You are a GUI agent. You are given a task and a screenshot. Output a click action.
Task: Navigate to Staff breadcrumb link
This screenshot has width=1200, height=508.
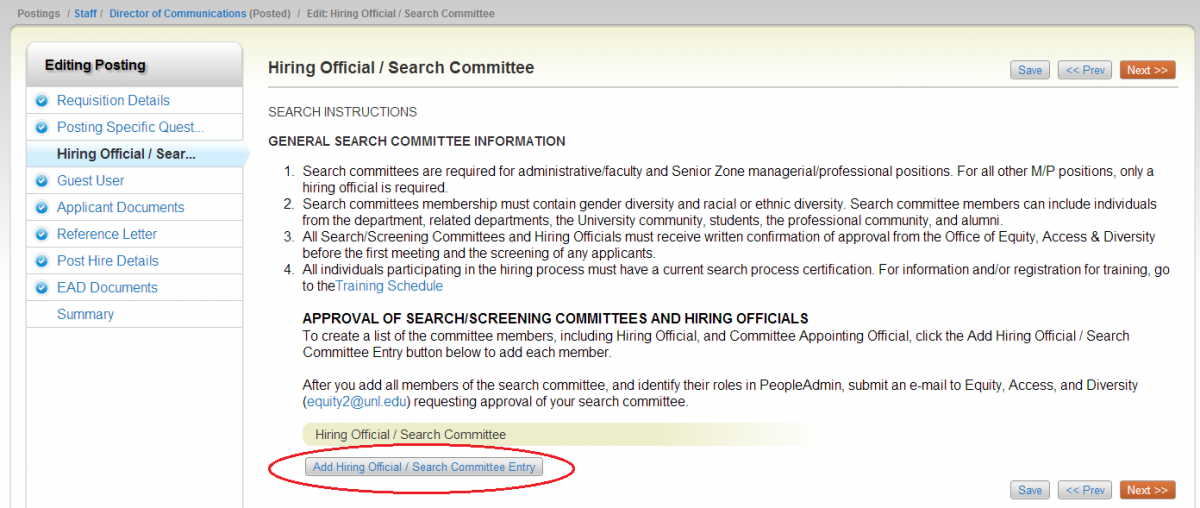point(86,14)
